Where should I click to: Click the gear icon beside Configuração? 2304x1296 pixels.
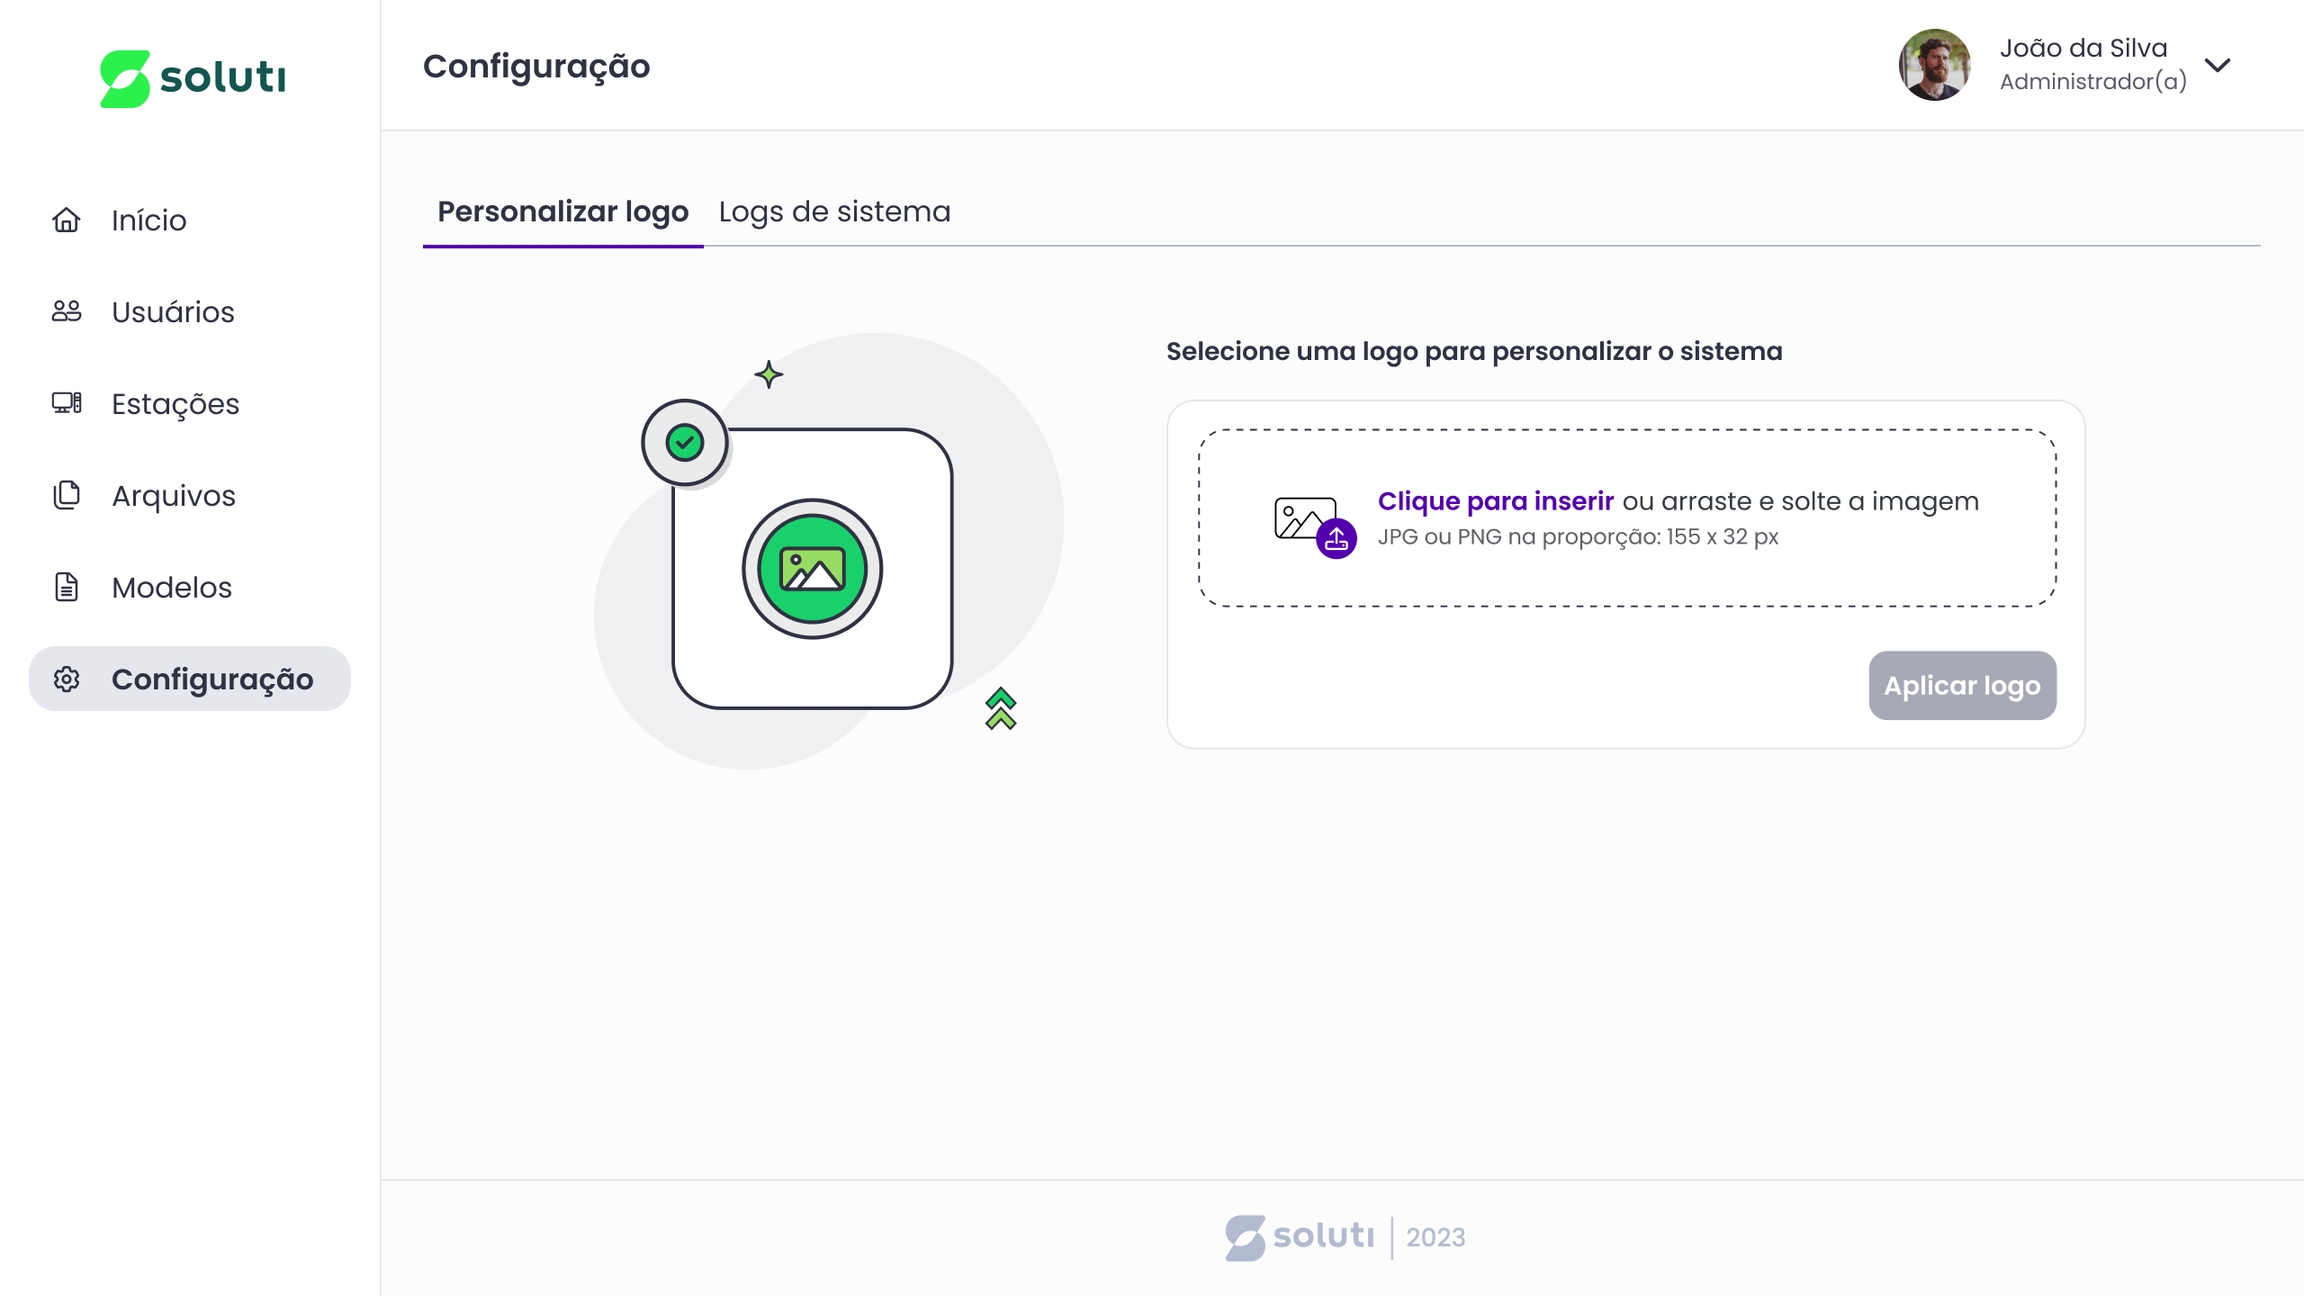(x=66, y=679)
